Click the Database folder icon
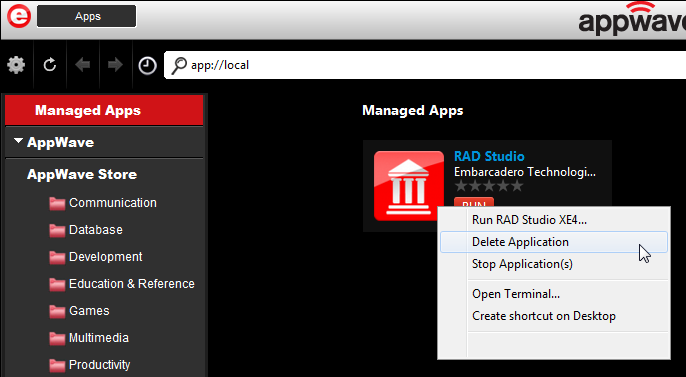Viewport: 686px width, 377px height. click(x=57, y=230)
